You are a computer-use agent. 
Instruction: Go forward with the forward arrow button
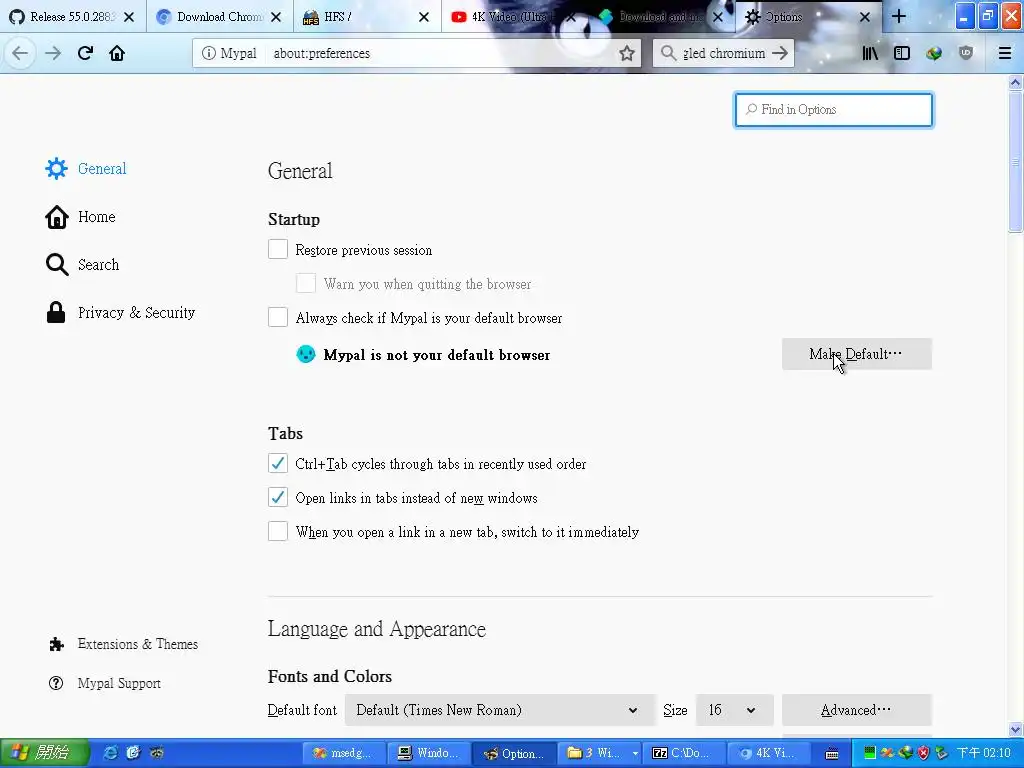[x=53, y=53]
